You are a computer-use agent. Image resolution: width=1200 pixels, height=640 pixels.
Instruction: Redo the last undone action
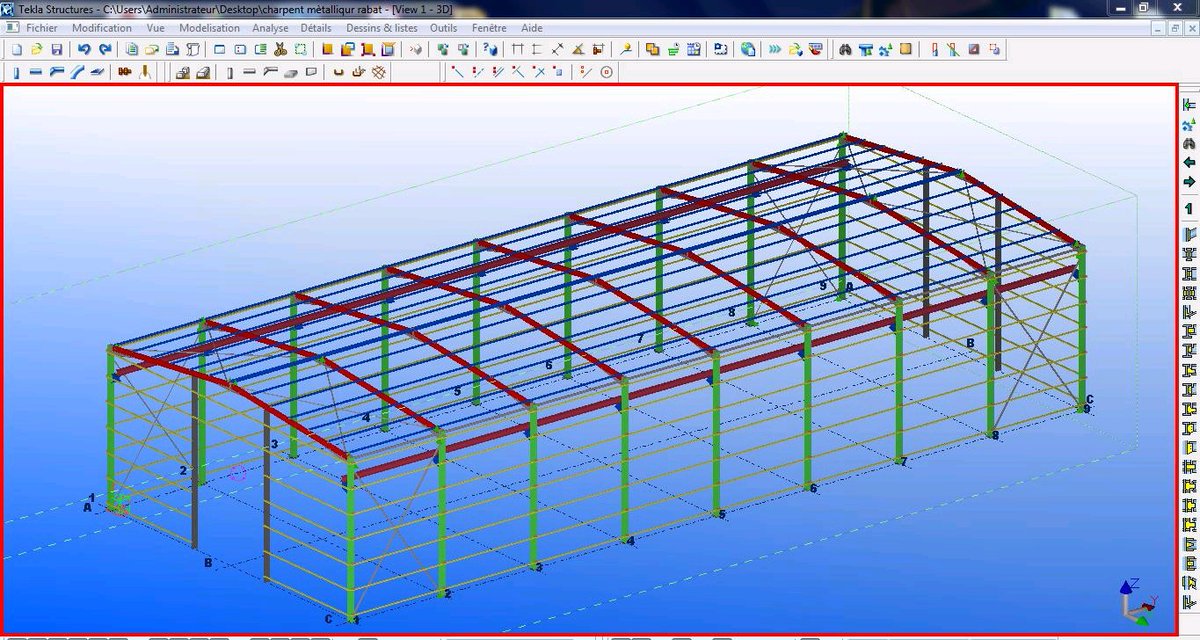click(105, 49)
